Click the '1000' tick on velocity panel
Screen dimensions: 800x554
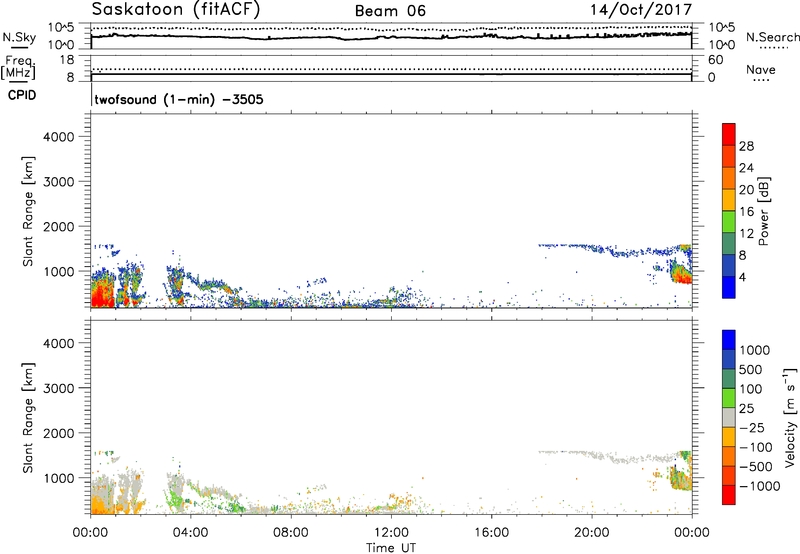click(58, 478)
